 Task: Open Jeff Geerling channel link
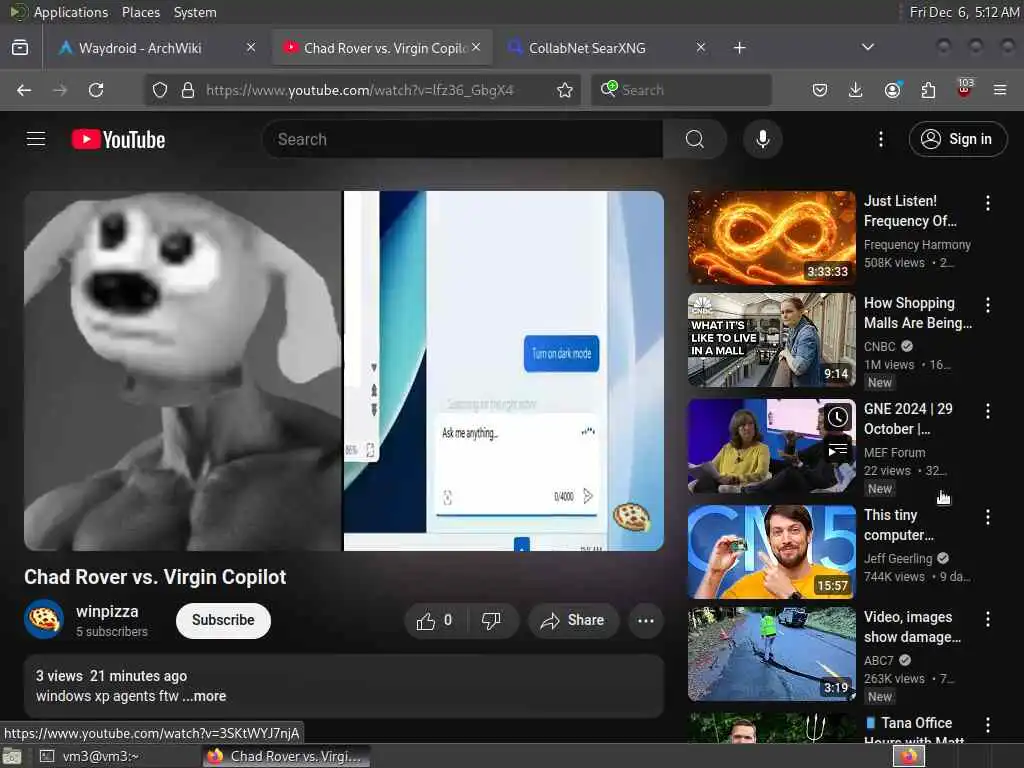tap(898, 559)
